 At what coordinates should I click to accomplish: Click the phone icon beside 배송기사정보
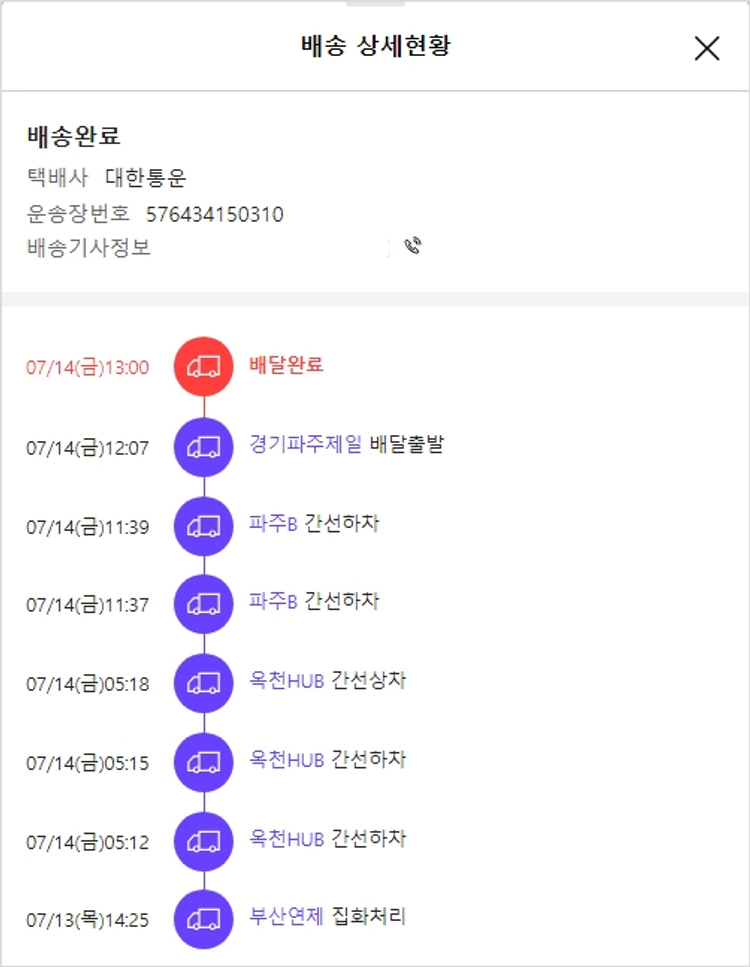point(413,247)
